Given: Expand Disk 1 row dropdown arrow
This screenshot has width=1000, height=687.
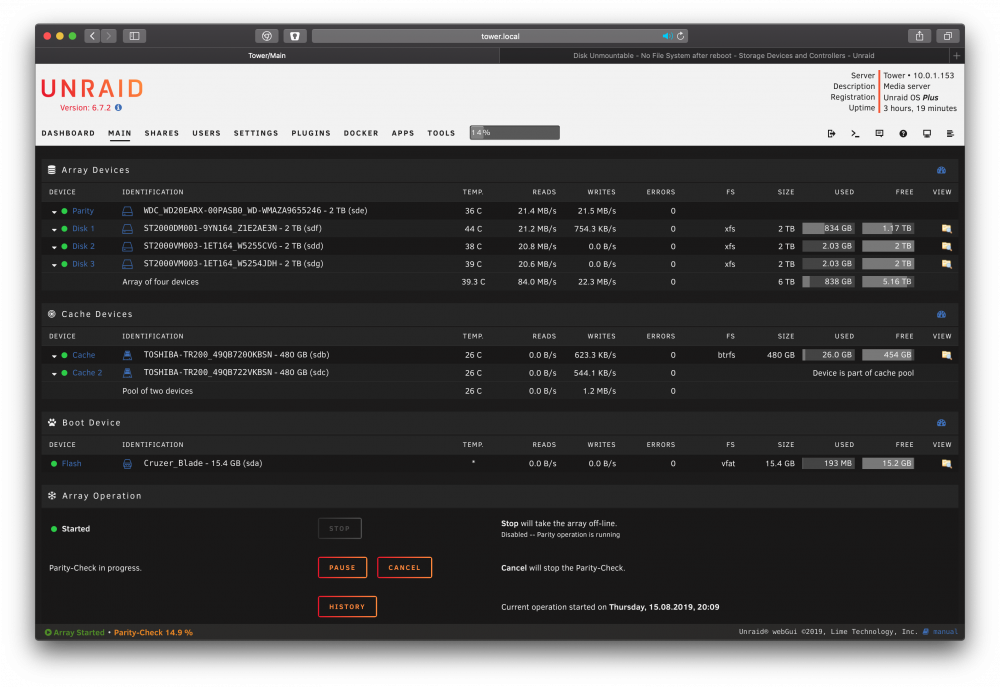Looking at the screenshot, I should 54,230.
